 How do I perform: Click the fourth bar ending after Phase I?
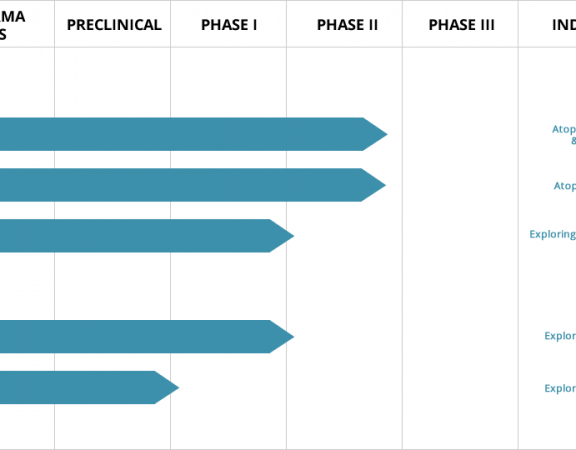point(147,336)
